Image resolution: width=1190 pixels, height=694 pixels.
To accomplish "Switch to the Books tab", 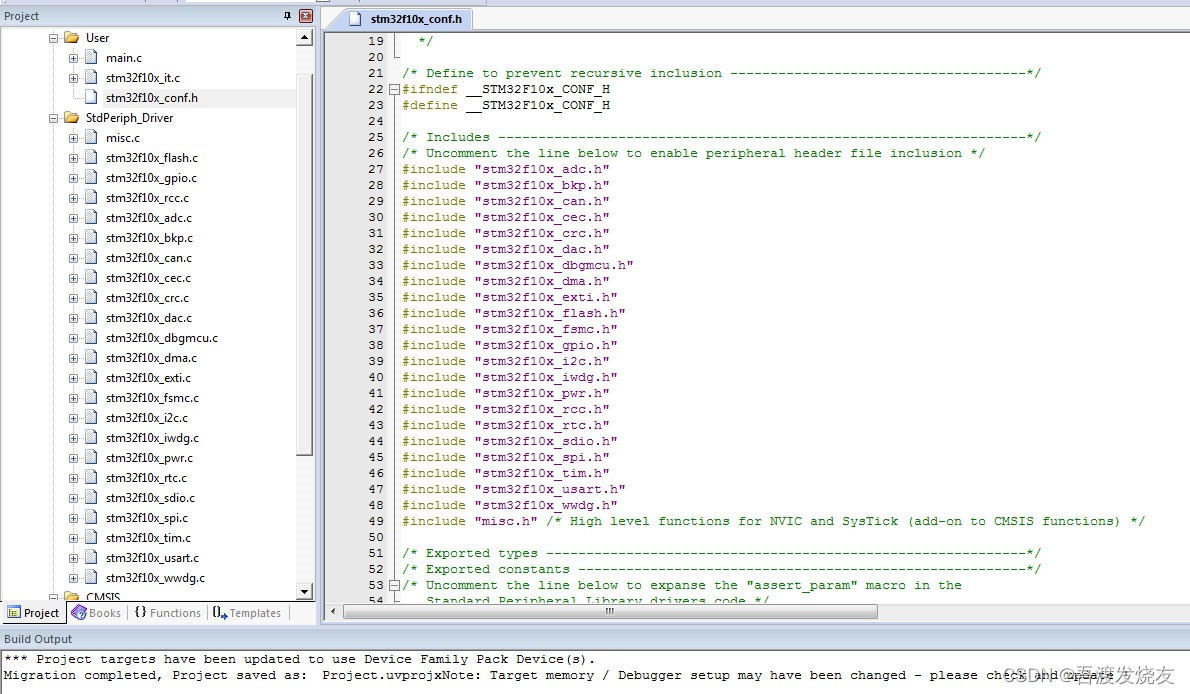I will point(96,613).
